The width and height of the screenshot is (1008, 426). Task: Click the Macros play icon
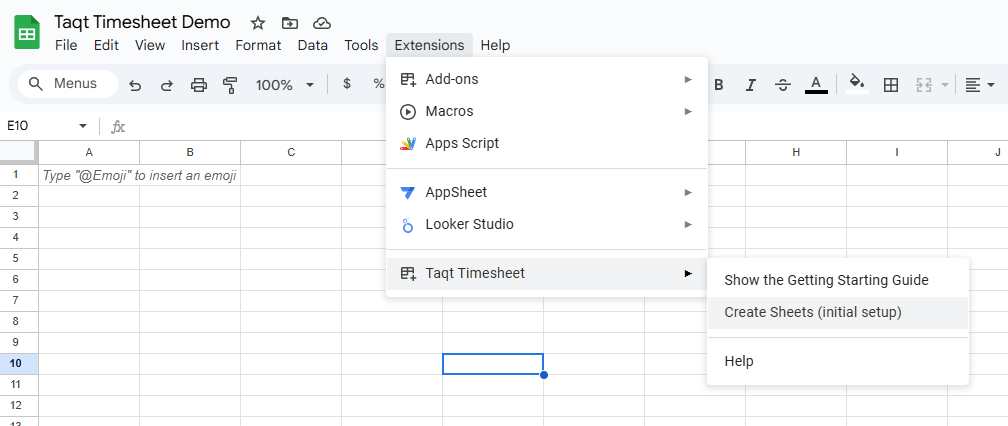click(408, 111)
